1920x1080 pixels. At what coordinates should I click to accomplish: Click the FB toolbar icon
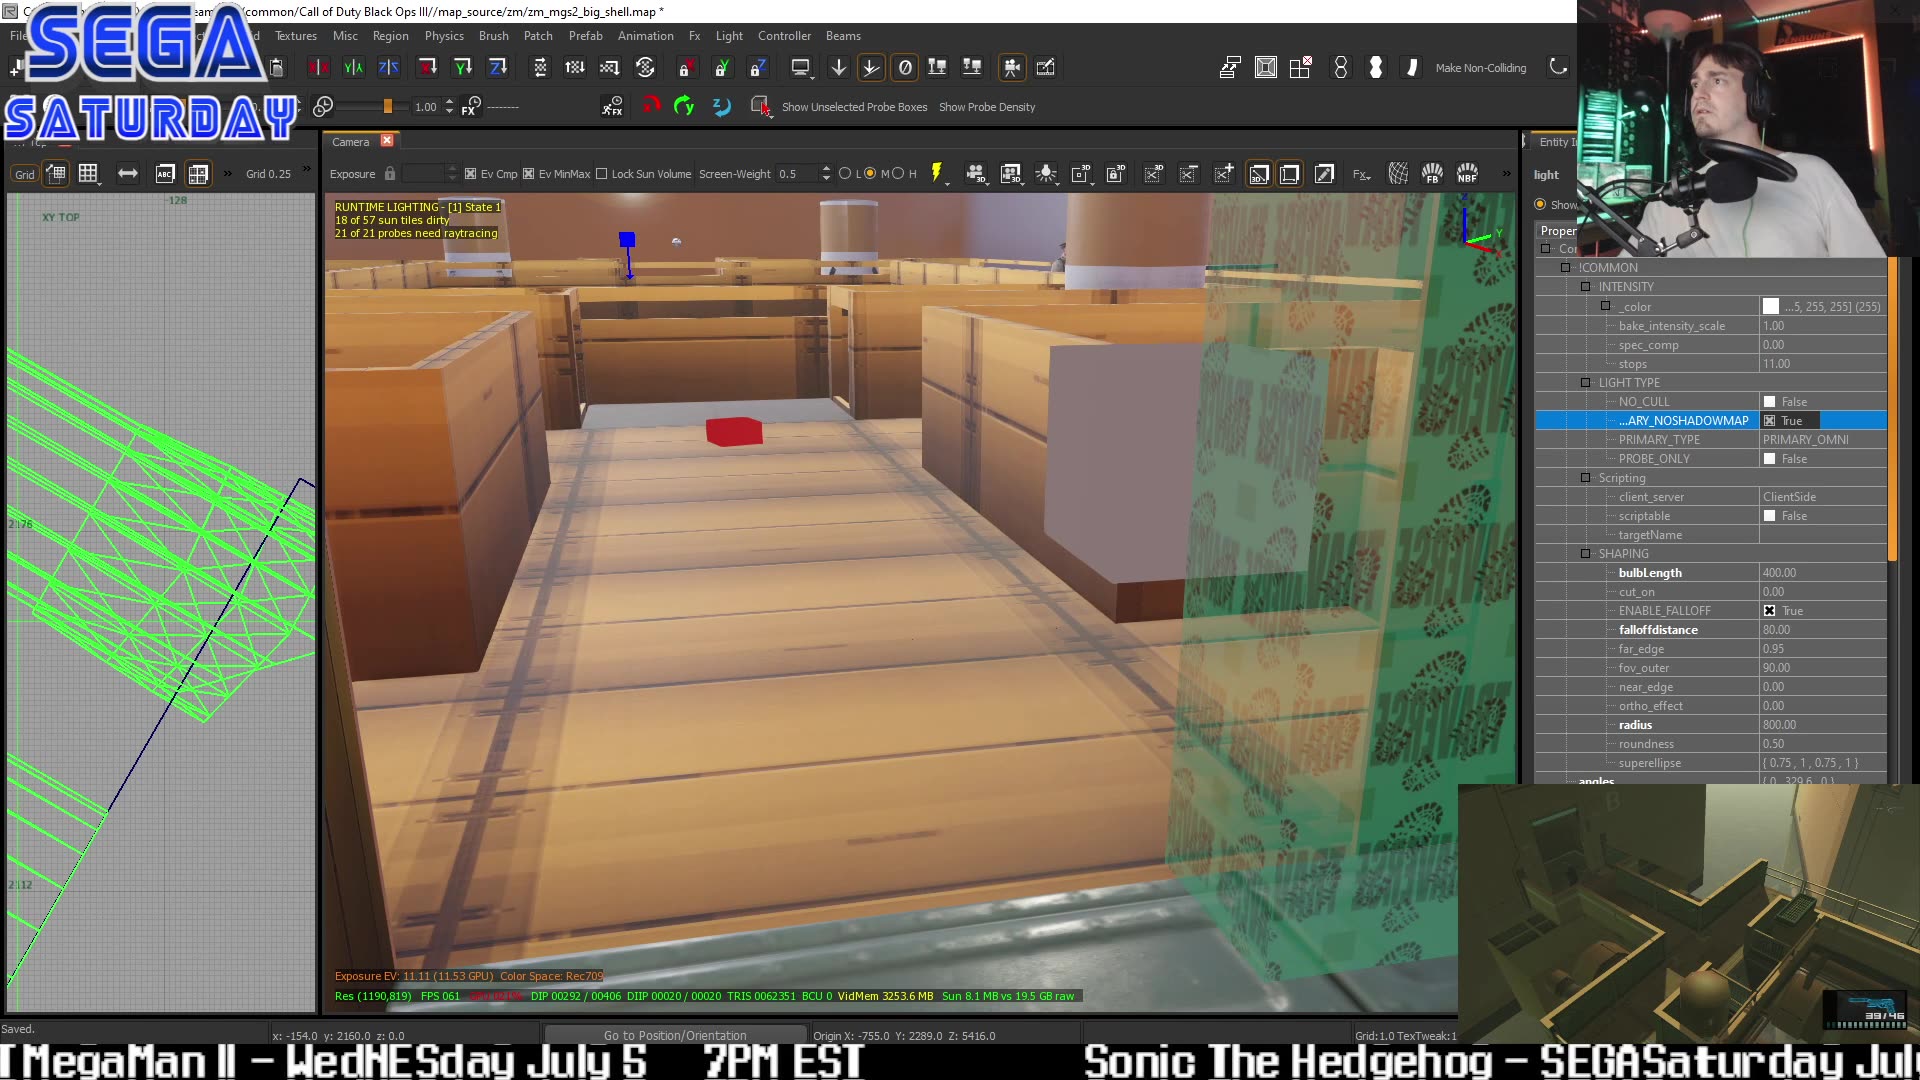[x=1431, y=173]
